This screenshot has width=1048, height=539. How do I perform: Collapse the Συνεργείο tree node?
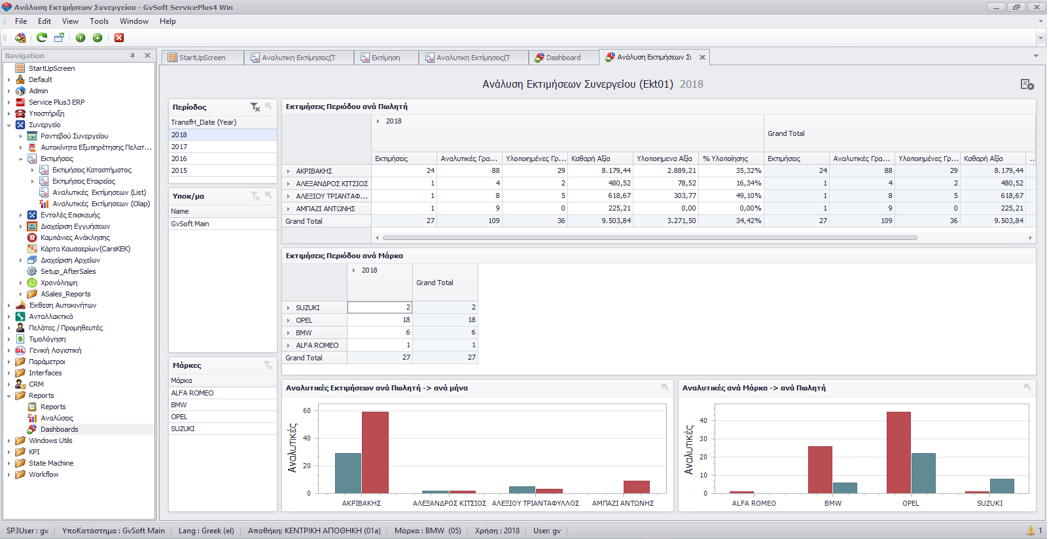tap(9, 125)
